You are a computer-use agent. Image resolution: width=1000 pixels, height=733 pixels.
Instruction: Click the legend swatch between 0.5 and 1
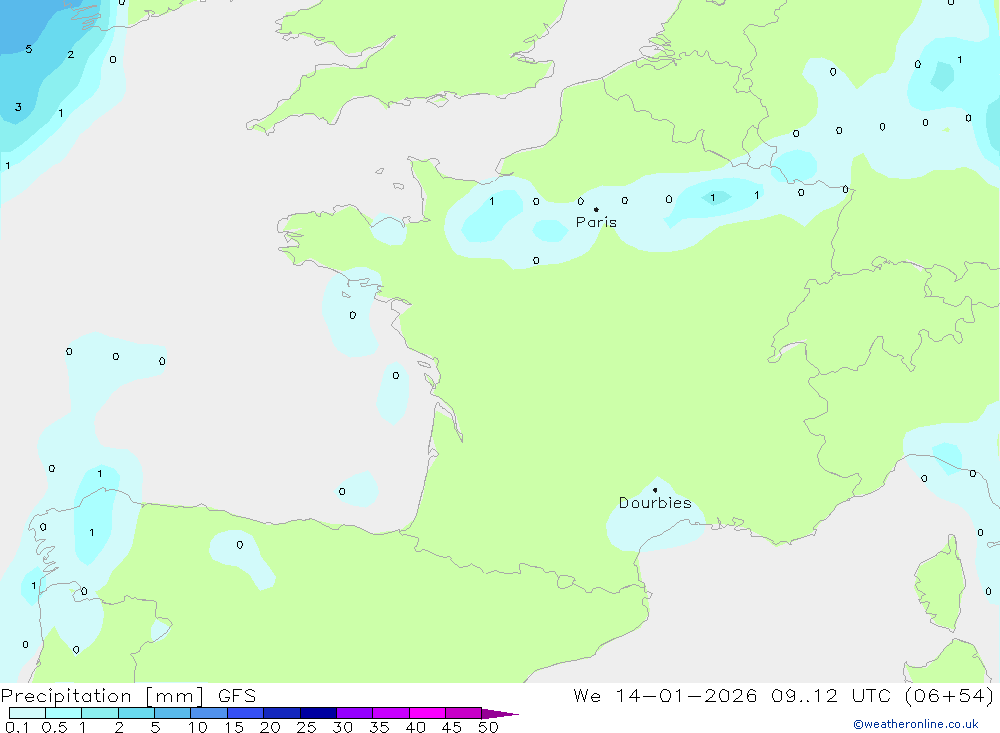(64, 713)
